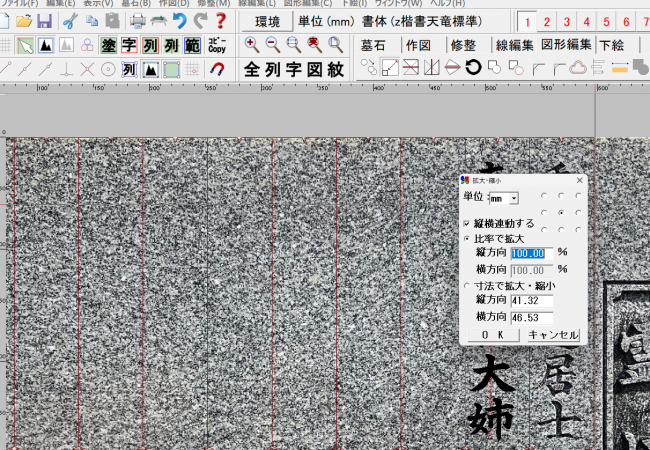Click the キャンセル button
The width and height of the screenshot is (650, 450).
point(553,335)
